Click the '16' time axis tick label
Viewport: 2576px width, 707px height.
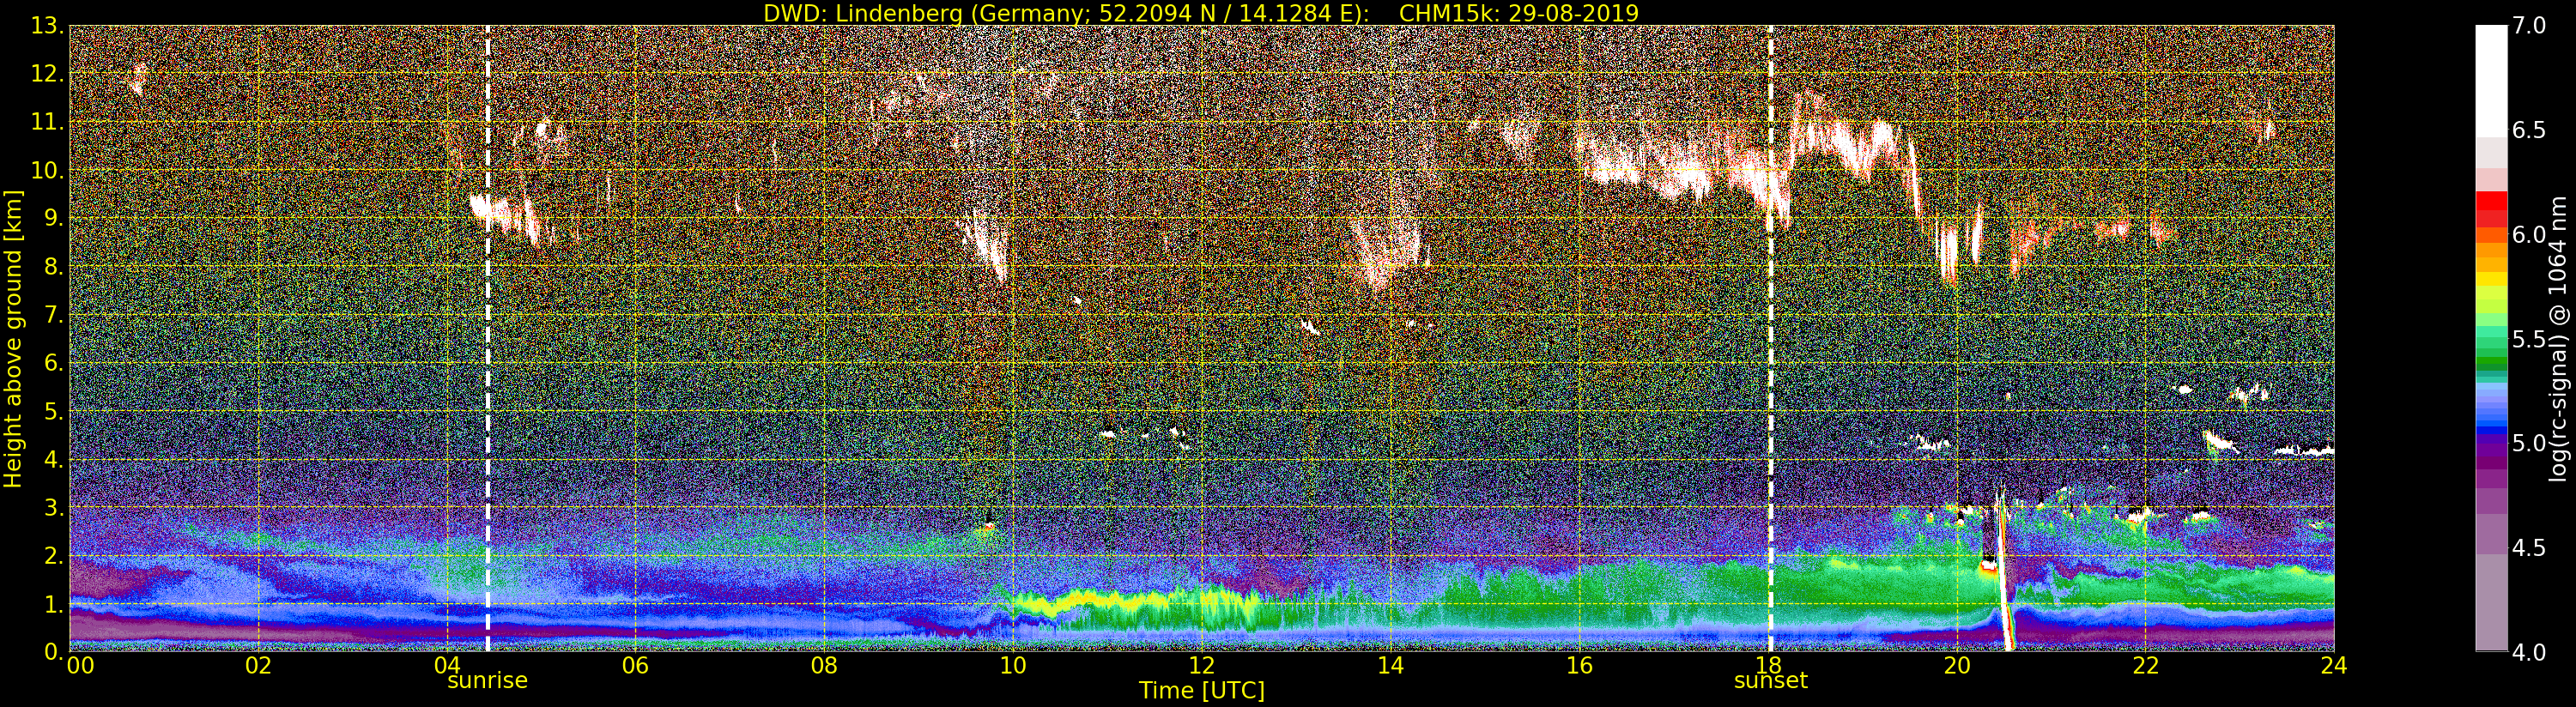pos(1579,666)
